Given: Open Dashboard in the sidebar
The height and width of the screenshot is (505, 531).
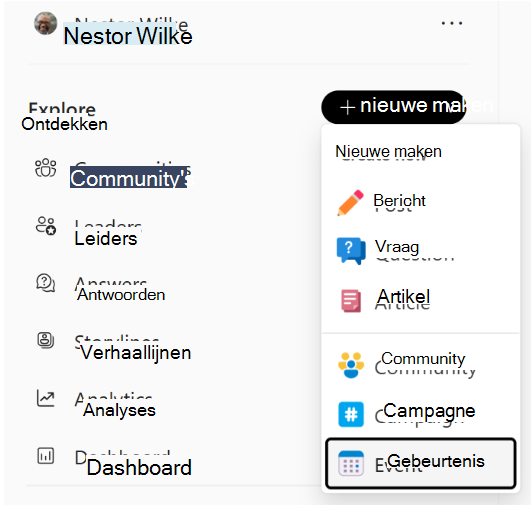Looking at the screenshot, I should tap(139, 467).
